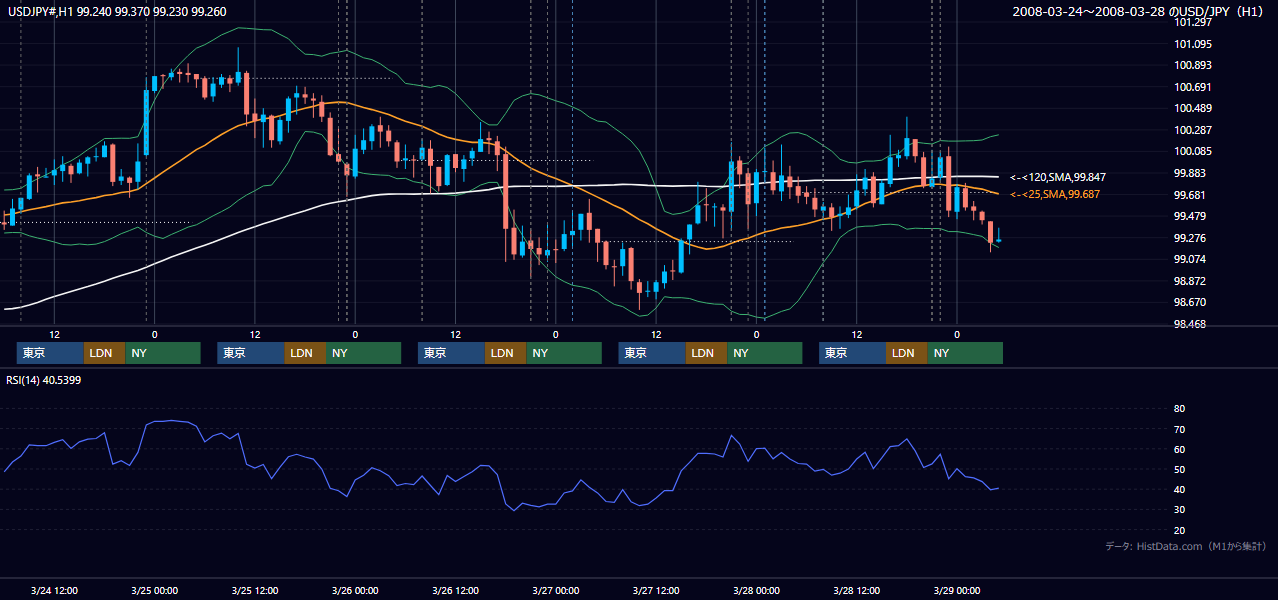
Task: Click the RSI 70 level label
Action: click(x=1180, y=429)
